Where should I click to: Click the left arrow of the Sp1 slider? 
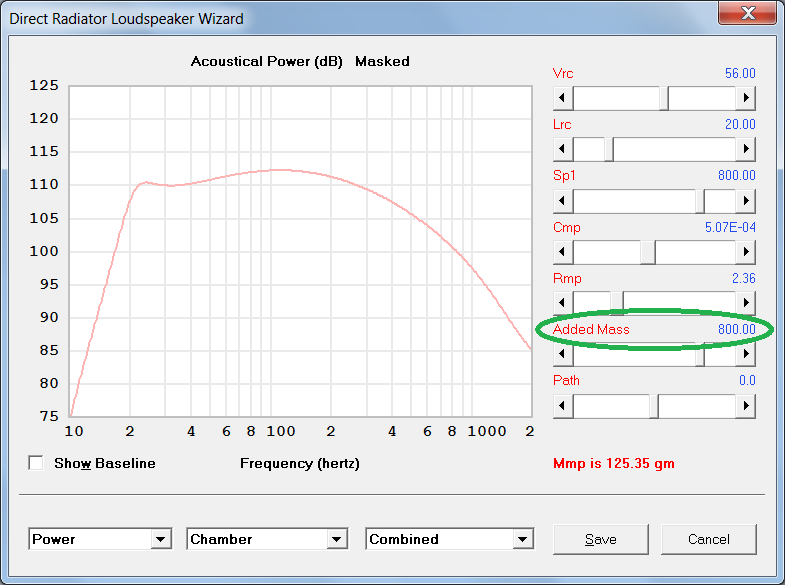click(x=563, y=201)
